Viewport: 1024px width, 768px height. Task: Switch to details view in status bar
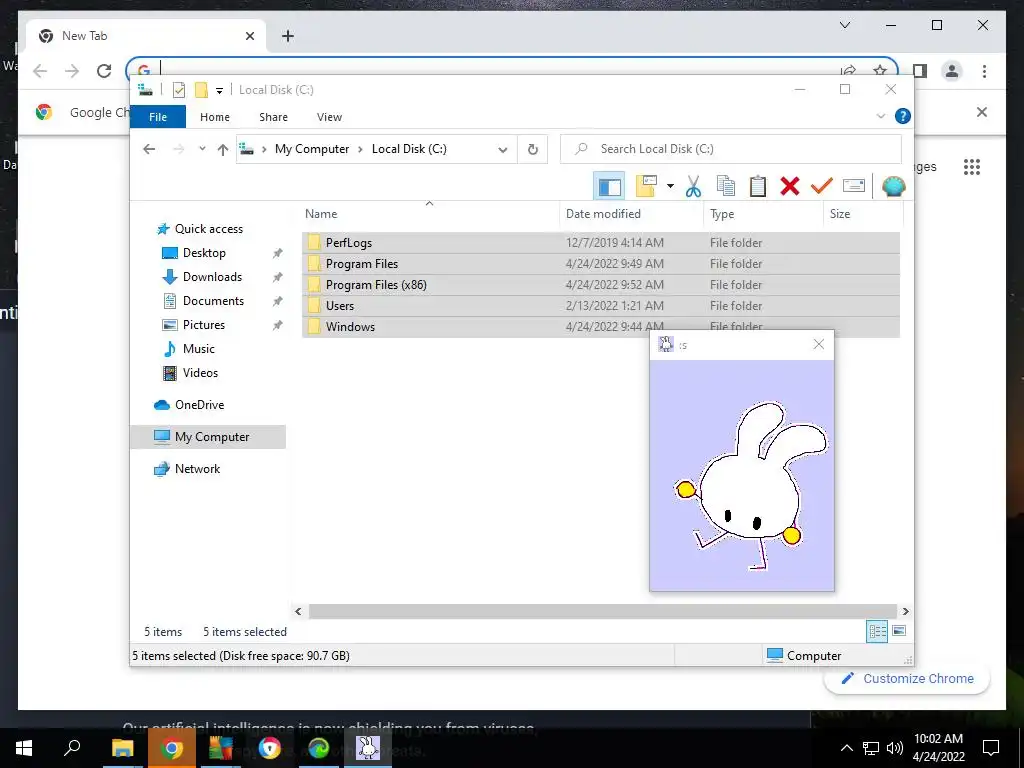[877, 631]
